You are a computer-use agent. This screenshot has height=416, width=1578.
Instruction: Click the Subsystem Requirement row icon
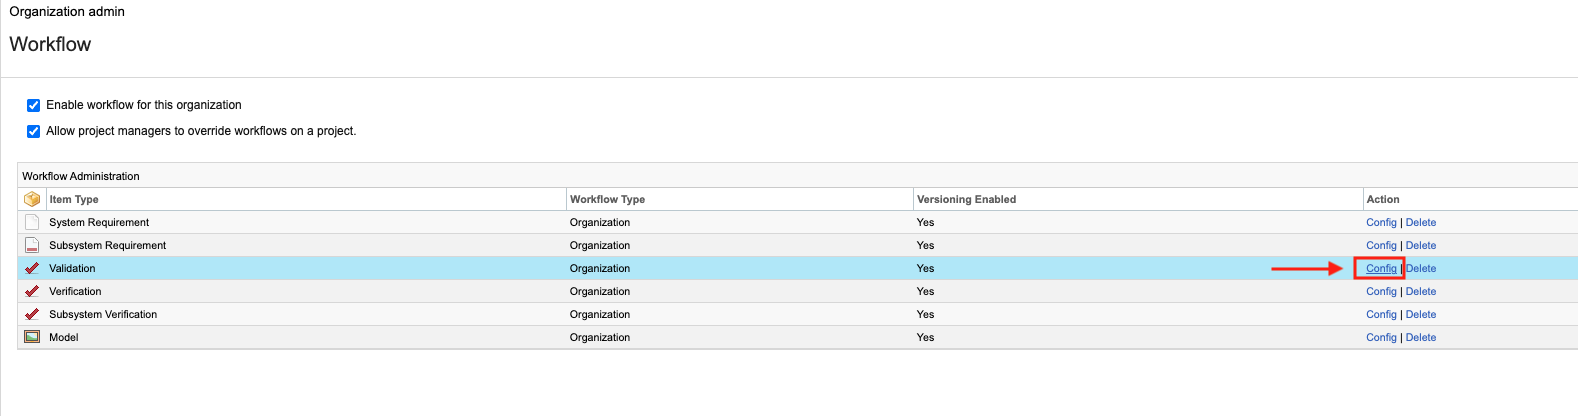click(32, 245)
